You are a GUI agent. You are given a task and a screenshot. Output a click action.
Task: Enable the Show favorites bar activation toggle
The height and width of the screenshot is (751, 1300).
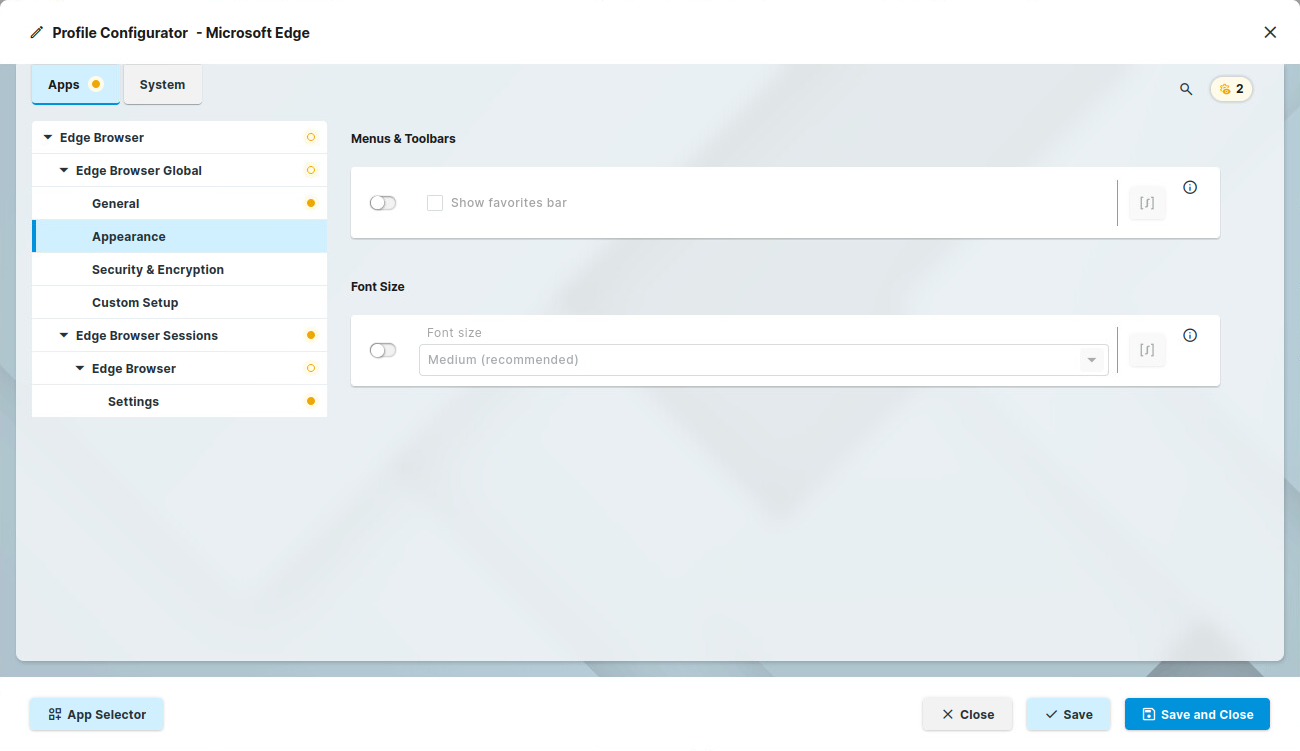(383, 203)
